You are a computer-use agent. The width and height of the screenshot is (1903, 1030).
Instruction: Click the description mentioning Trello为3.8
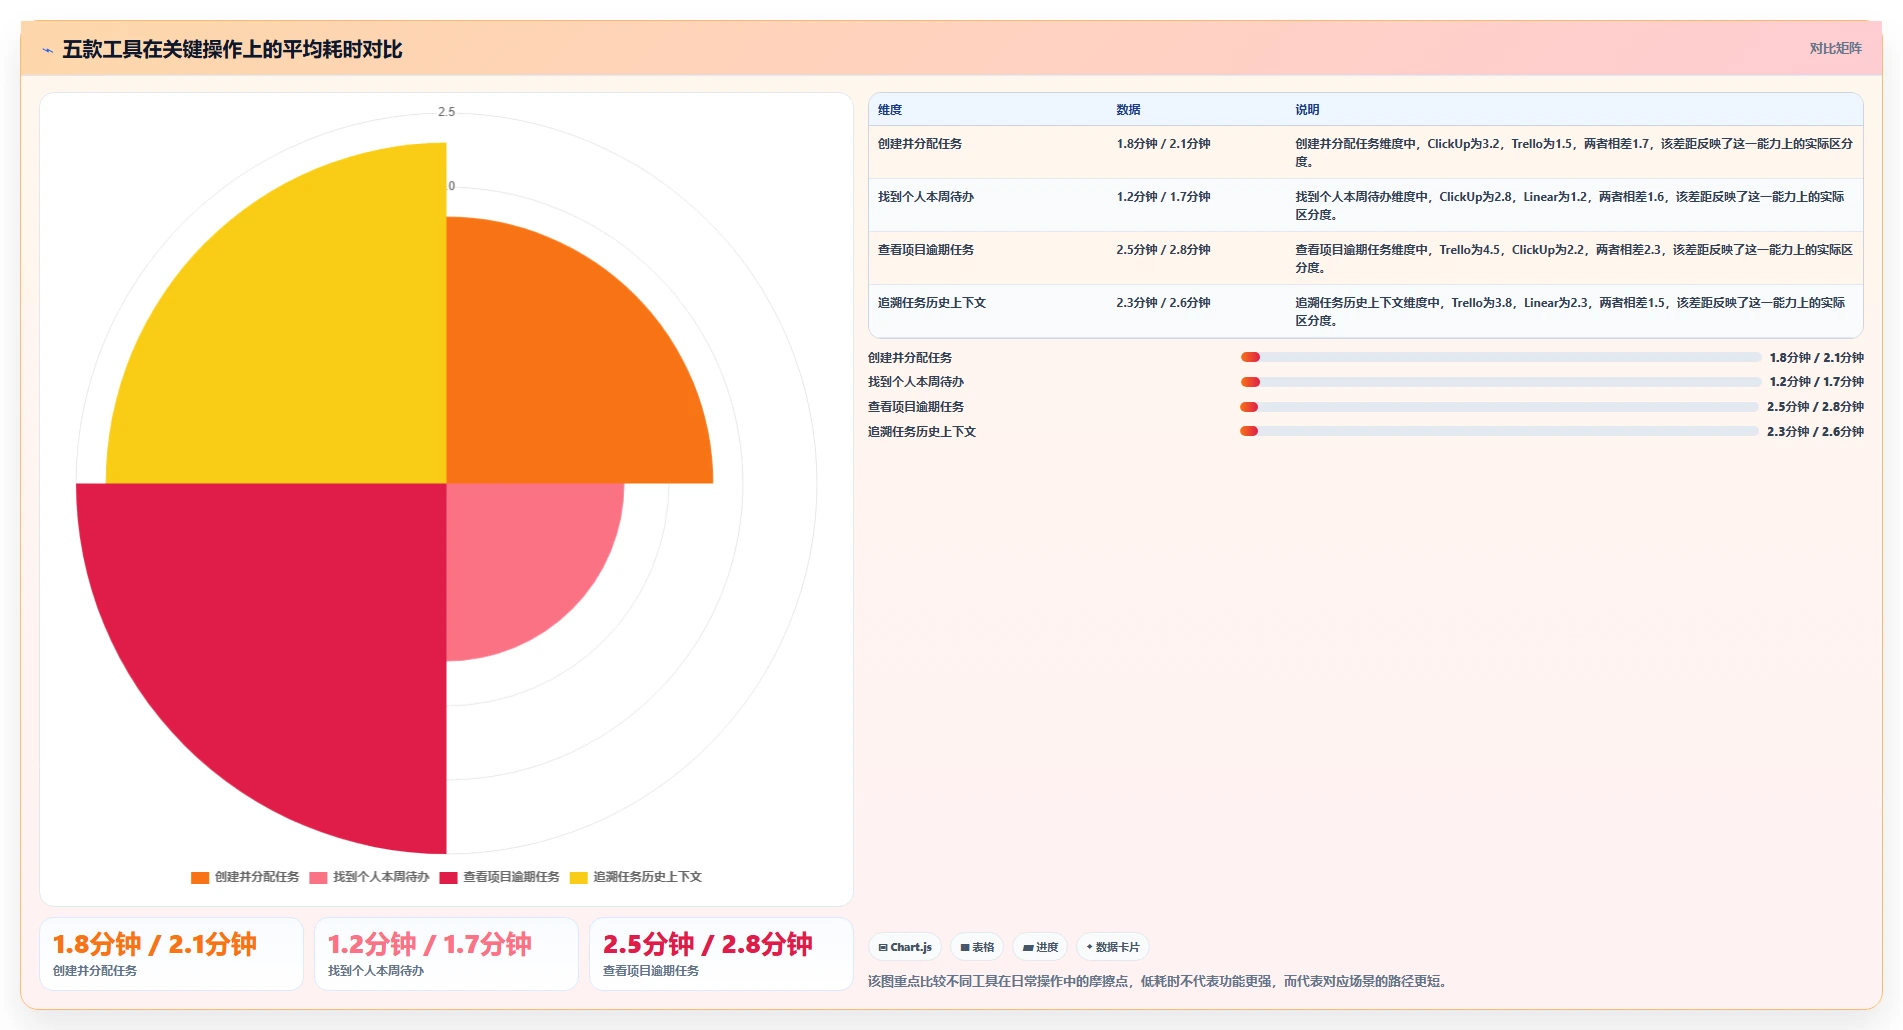(1571, 312)
